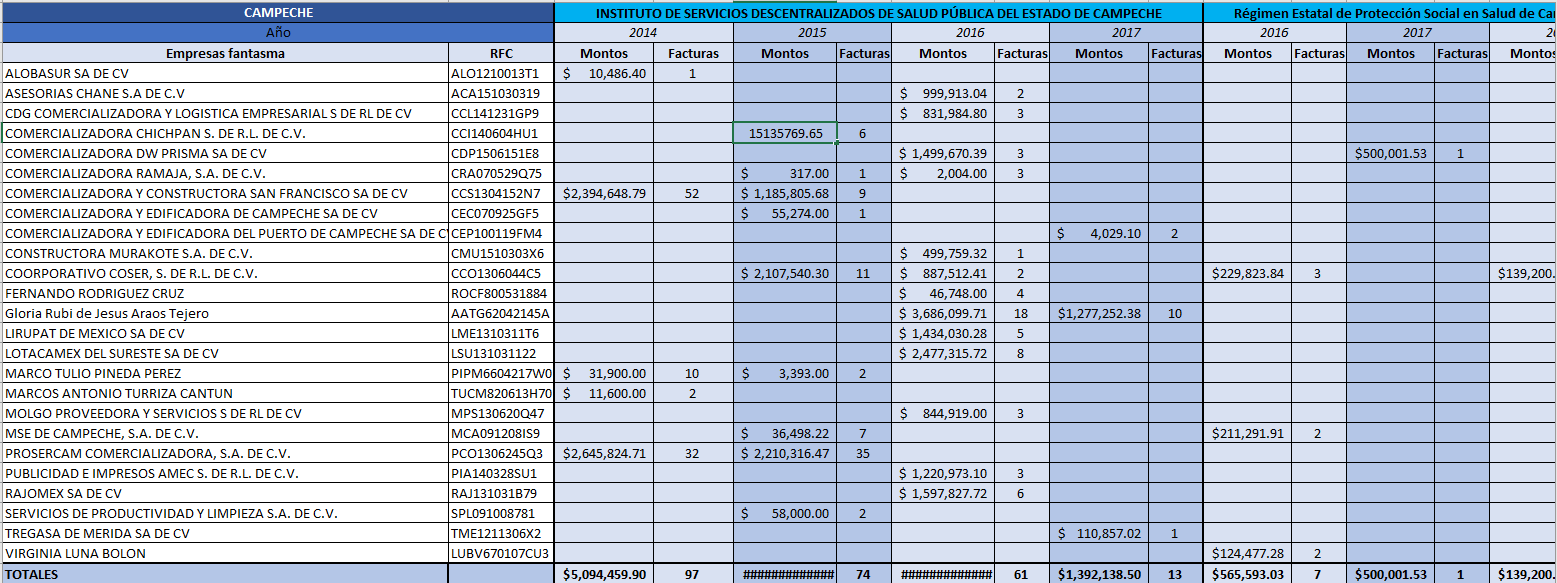Select the amount $999,913.04

coord(943,93)
